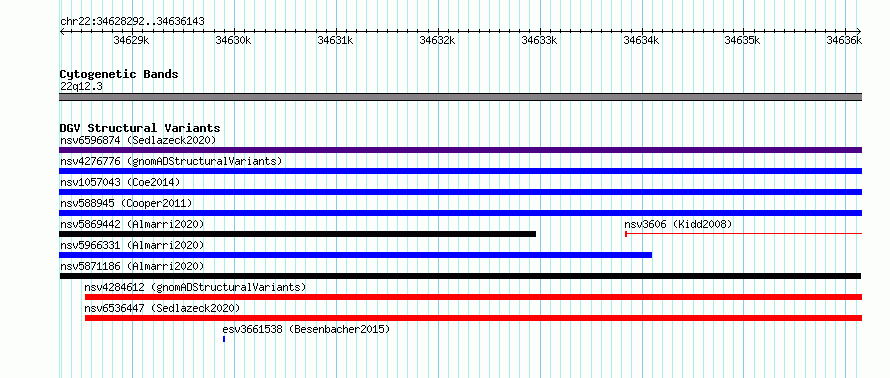Viewport: 890px width, 378px height.
Task: Select the purple nsv6596874 variant bar
Action: coord(460,150)
